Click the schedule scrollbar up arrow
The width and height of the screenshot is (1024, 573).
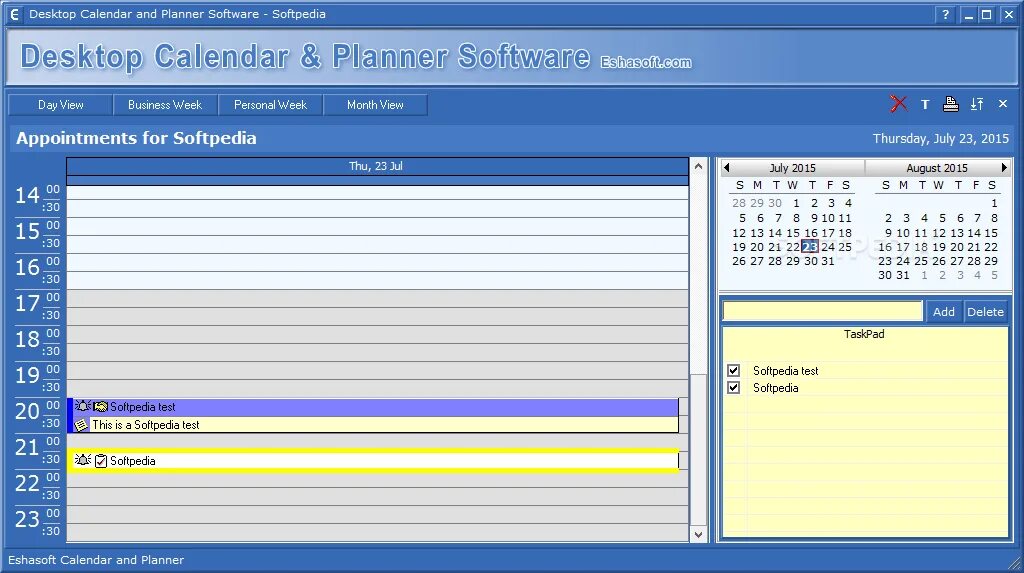click(x=698, y=166)
